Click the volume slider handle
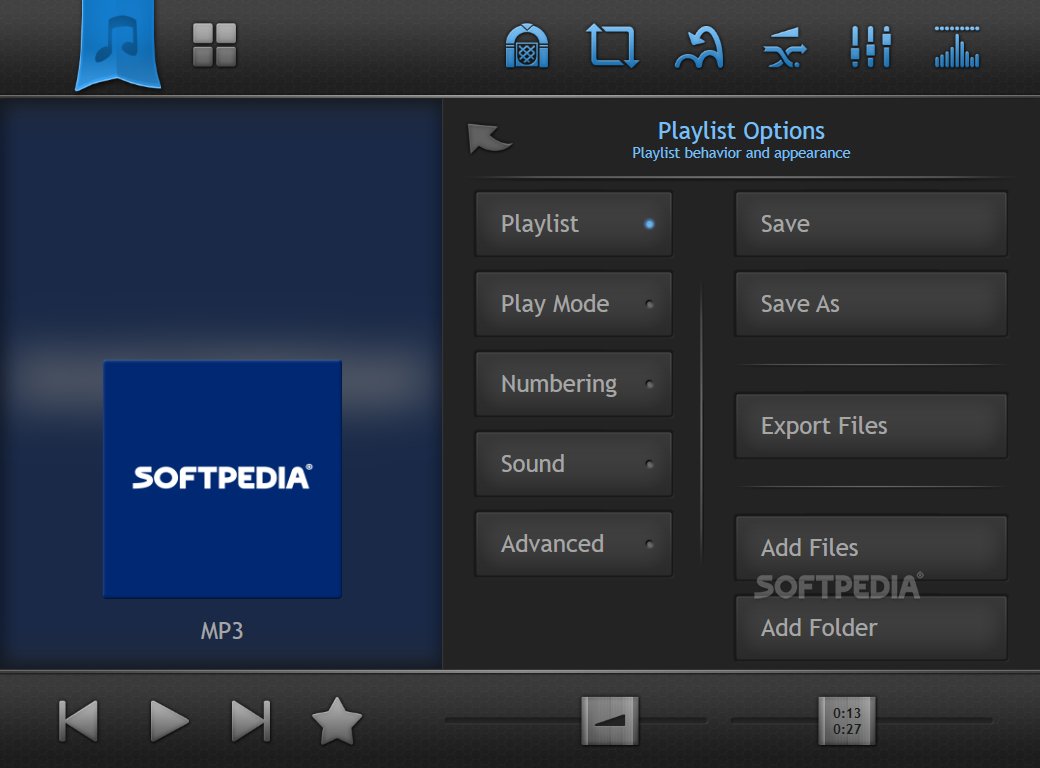The height and width of the screenshot is (768, 1040). (x=610, y=721)
